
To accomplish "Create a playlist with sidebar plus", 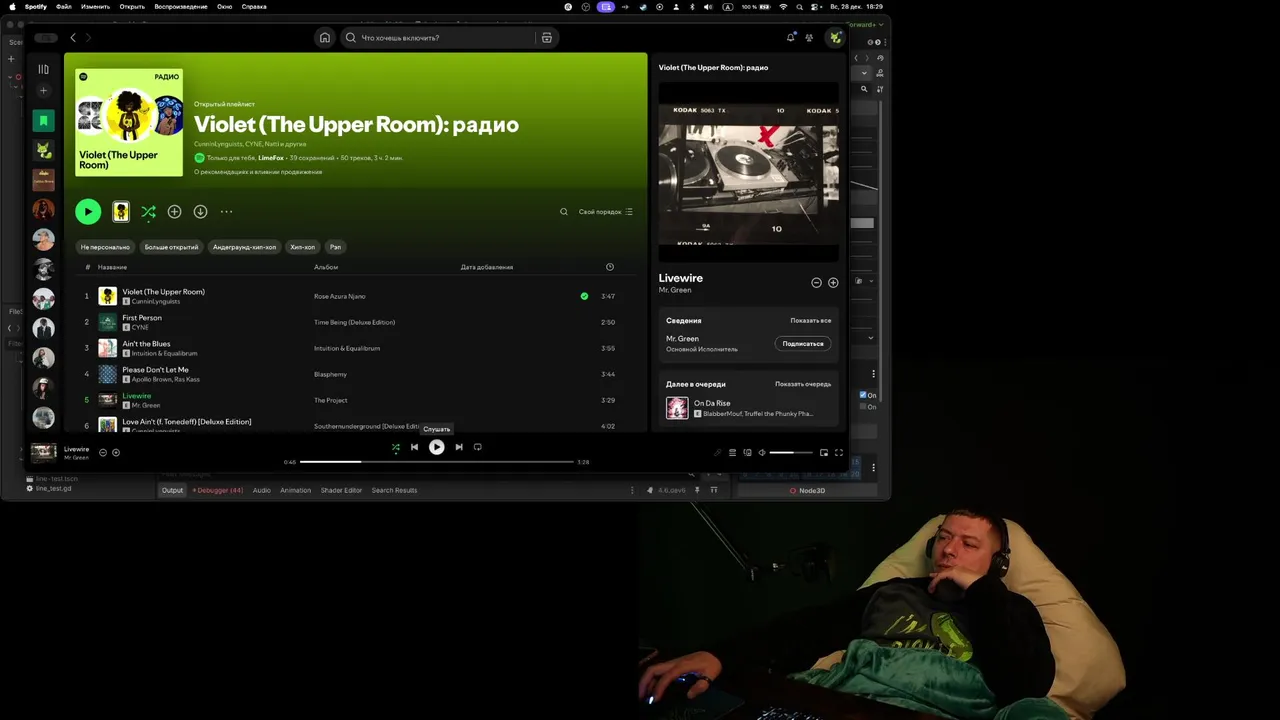I will [43, 91].
